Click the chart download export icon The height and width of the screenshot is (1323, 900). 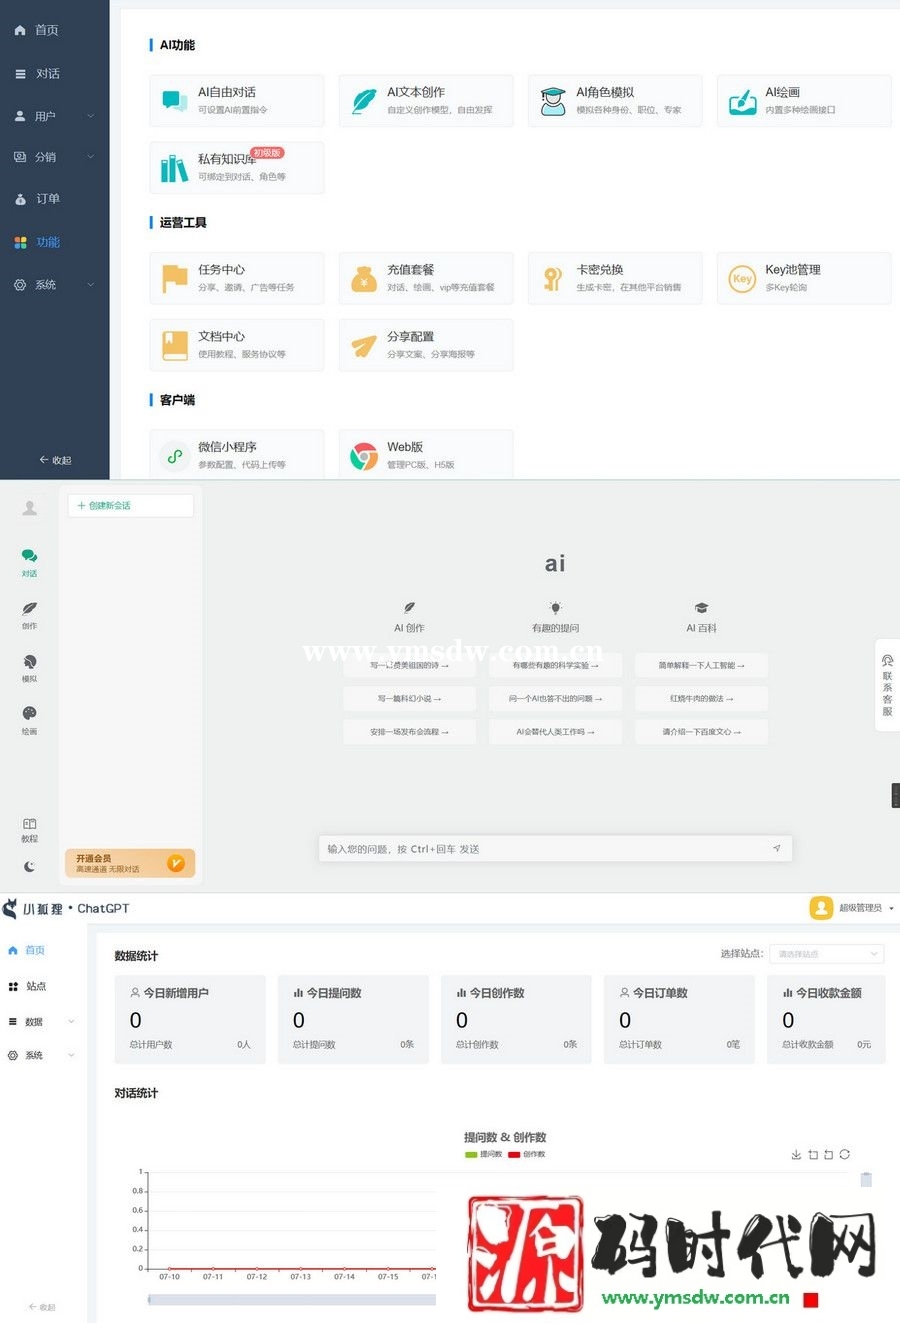click(796, 1154)
